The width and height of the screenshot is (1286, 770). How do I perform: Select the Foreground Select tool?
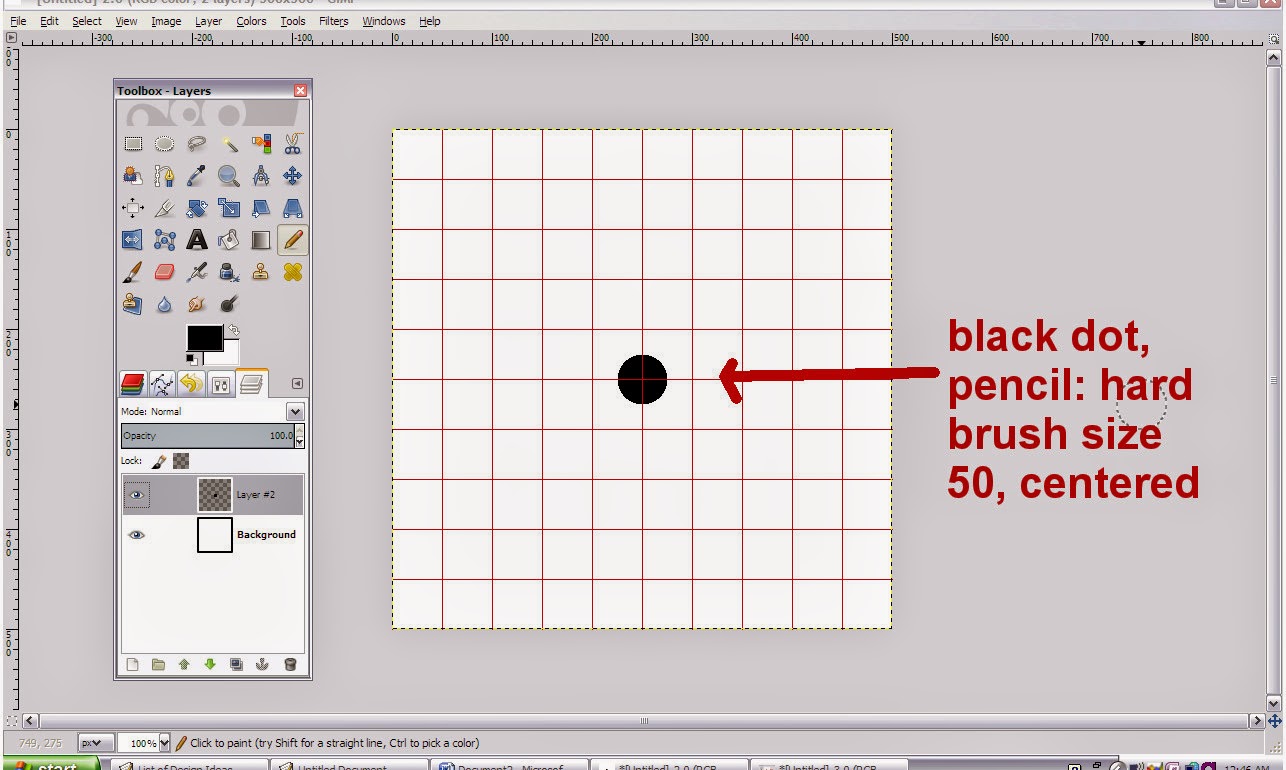coord(133,176)
